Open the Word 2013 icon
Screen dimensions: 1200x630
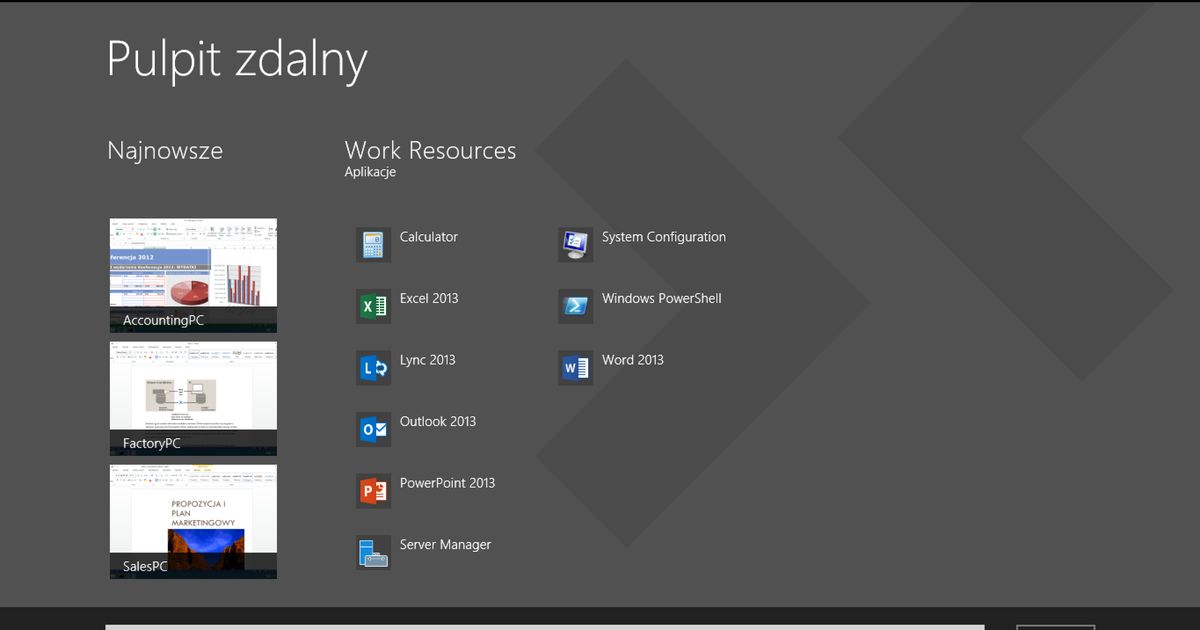click(x=575, y=368)
